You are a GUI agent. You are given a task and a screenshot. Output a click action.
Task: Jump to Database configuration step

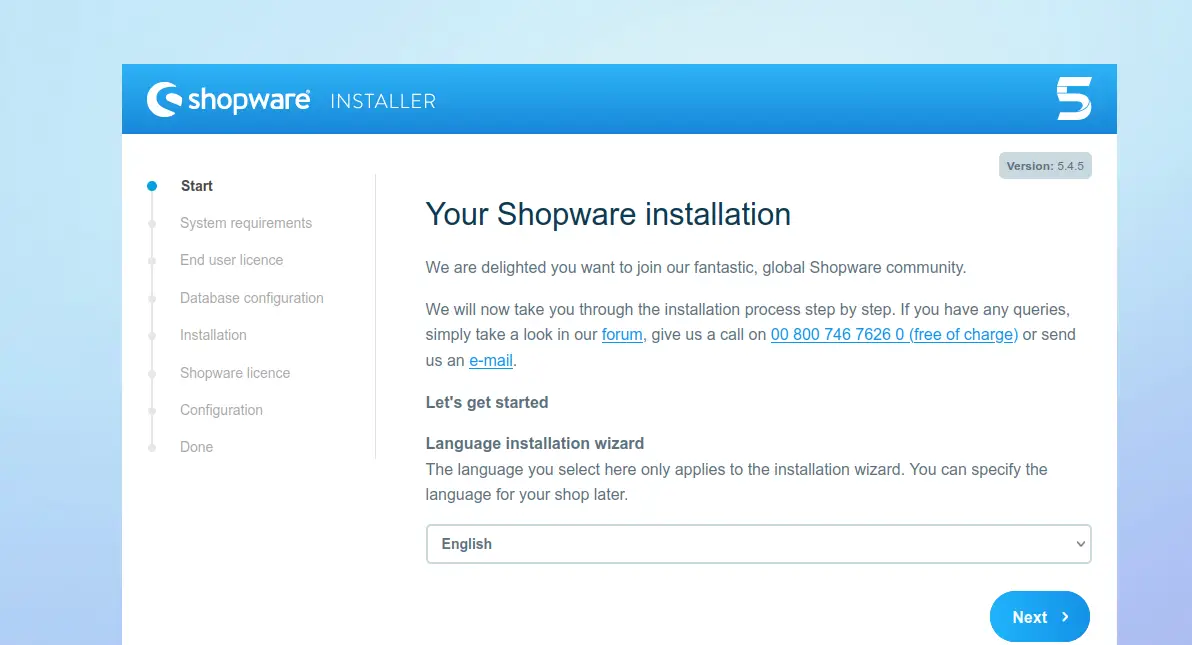(252, 298)
